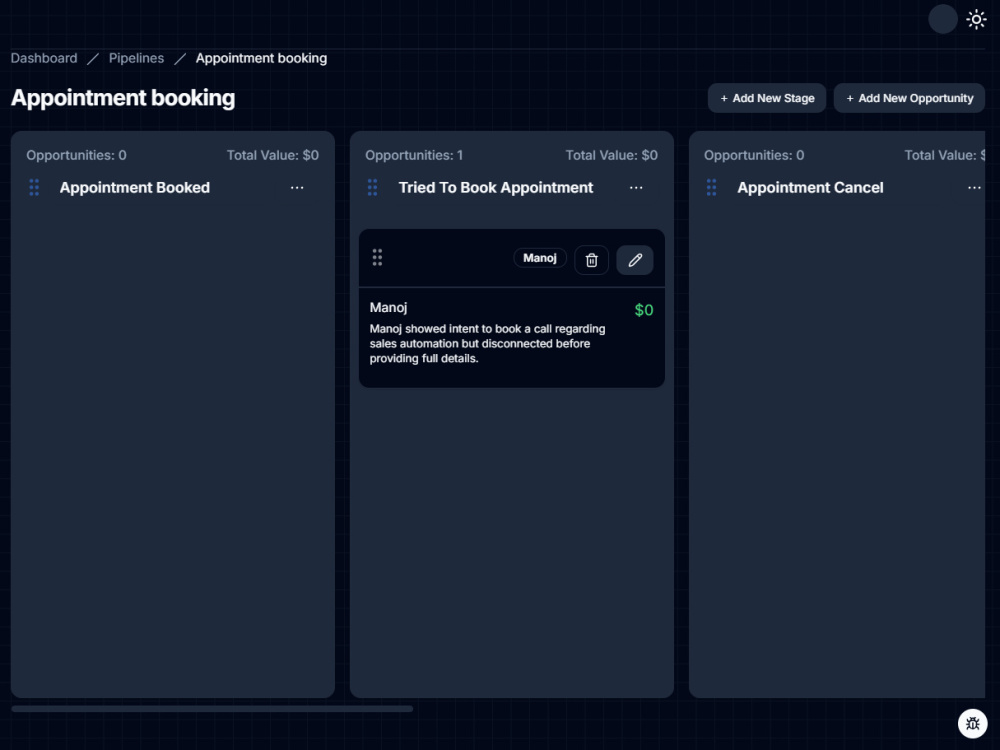Delete the Manoj opportunity with trash icon
Viewport: 1000px width, 750px height.
click(591, 260)
